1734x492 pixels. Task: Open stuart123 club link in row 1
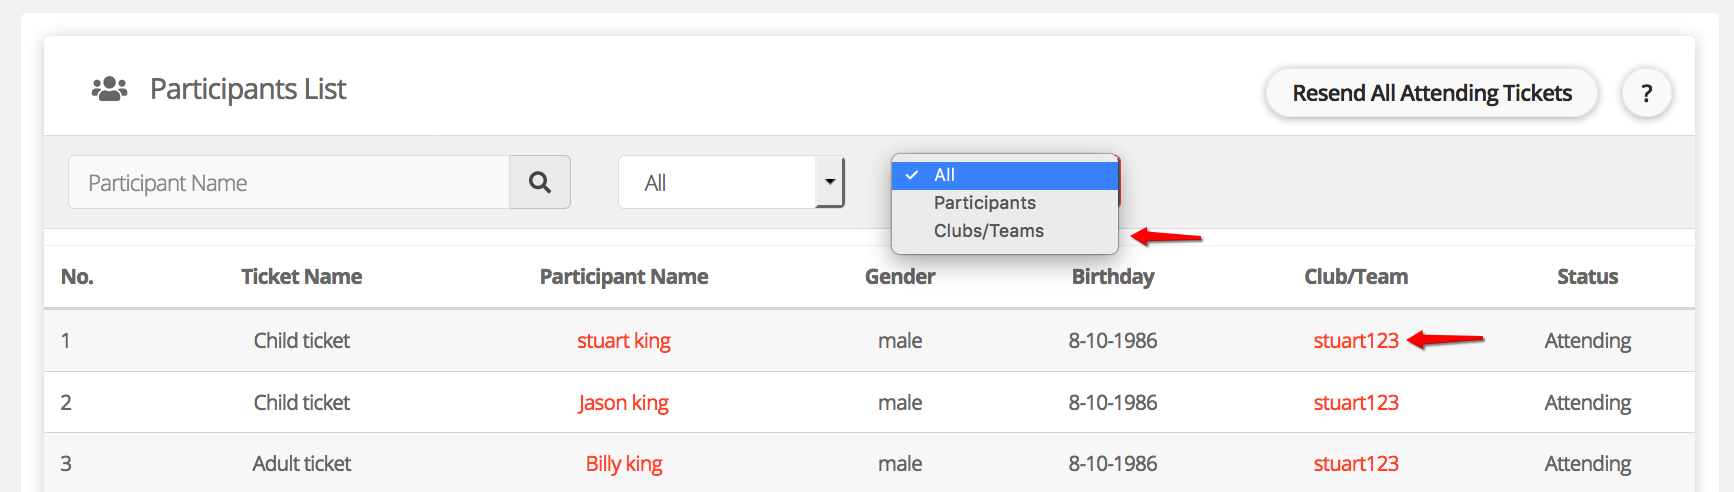1355,341
